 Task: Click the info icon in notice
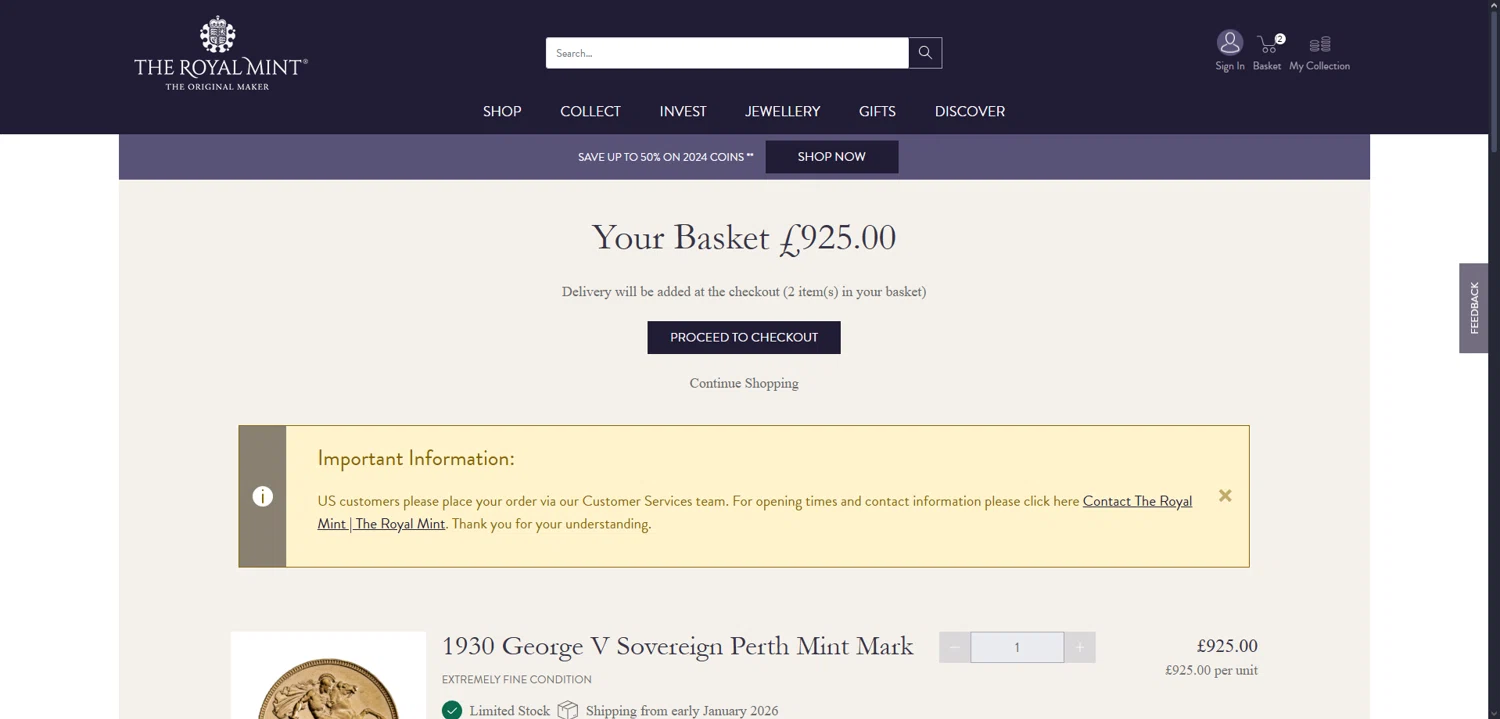263,496
